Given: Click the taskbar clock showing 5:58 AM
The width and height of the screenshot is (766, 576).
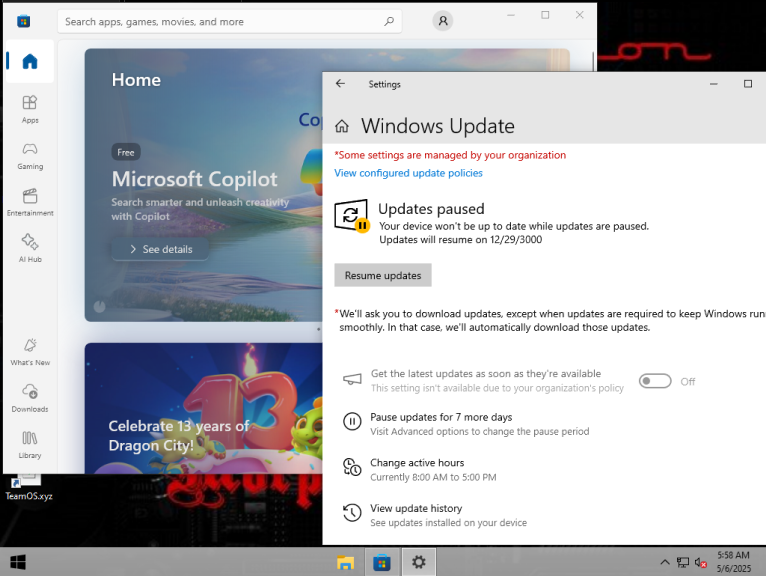Looking at the screenshot, I should tap(733, 562).
